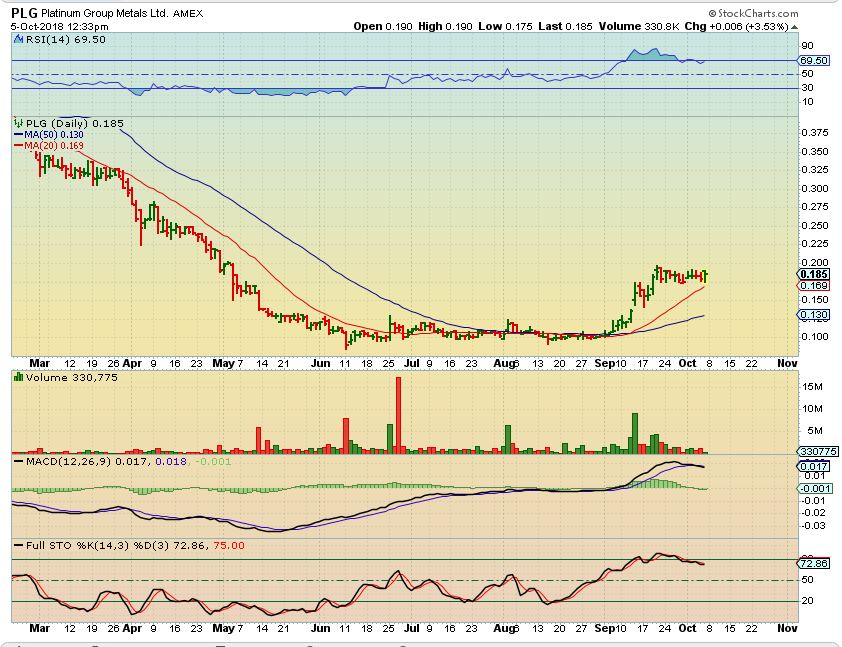Viewport: 842px width, 647px height.
Task: Click the 0.169 MA(20) tag on price axis
Action: point(813,286)
